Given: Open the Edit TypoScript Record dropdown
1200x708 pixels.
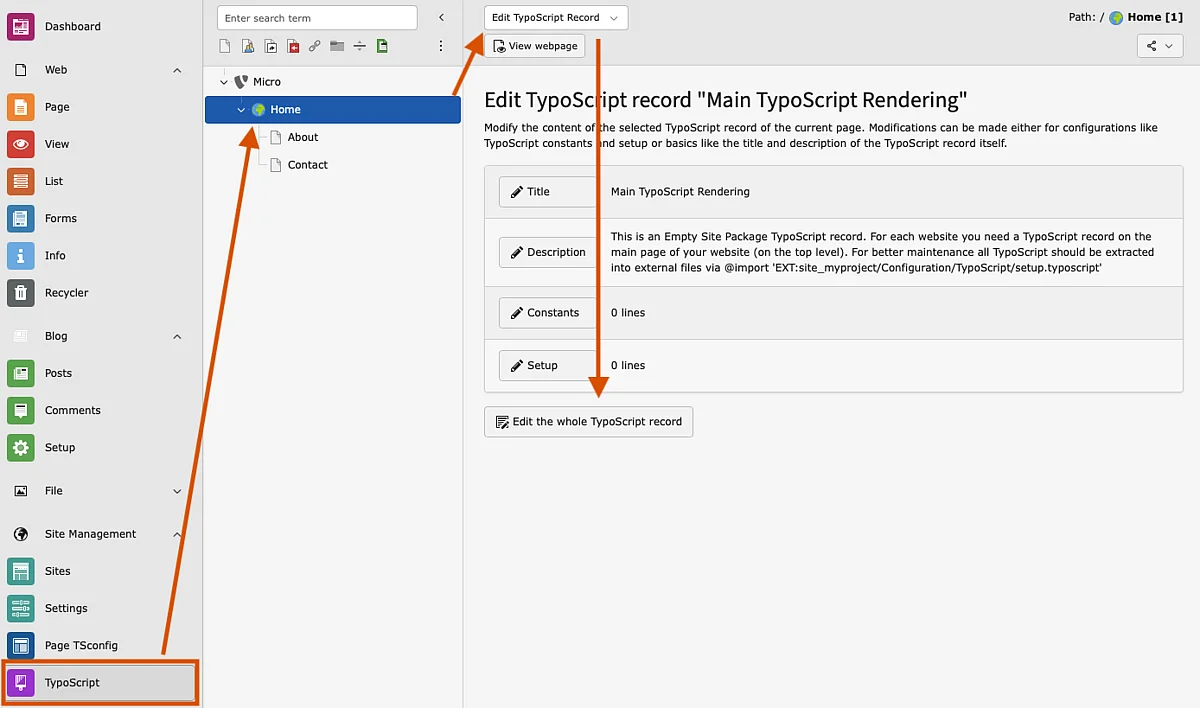Looking at the screenshot, I should 555,18.
